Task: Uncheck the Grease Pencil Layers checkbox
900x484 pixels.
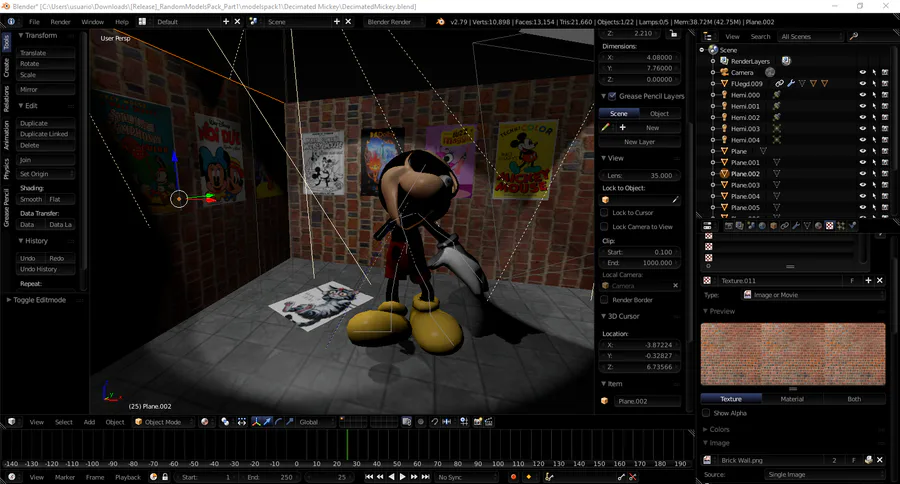Action: click(x=612, y=96)
